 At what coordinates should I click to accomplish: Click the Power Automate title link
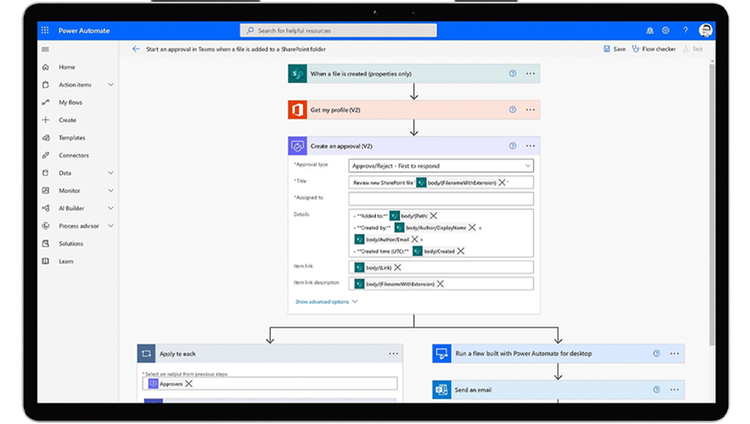[84, 30]
